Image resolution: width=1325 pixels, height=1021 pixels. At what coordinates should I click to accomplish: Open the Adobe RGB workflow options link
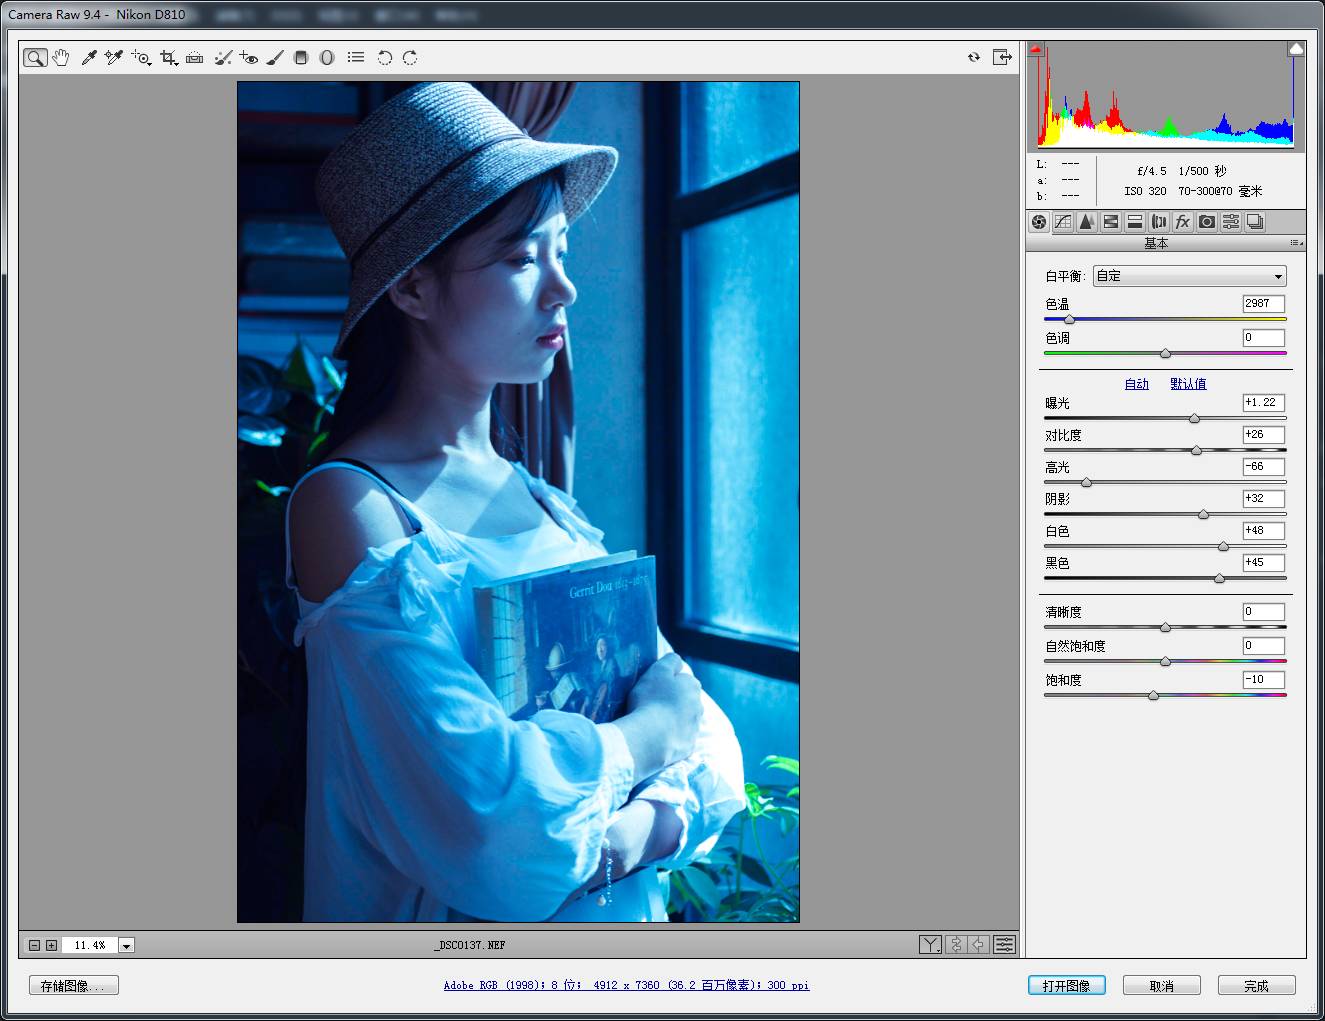(x=626, y=985)
